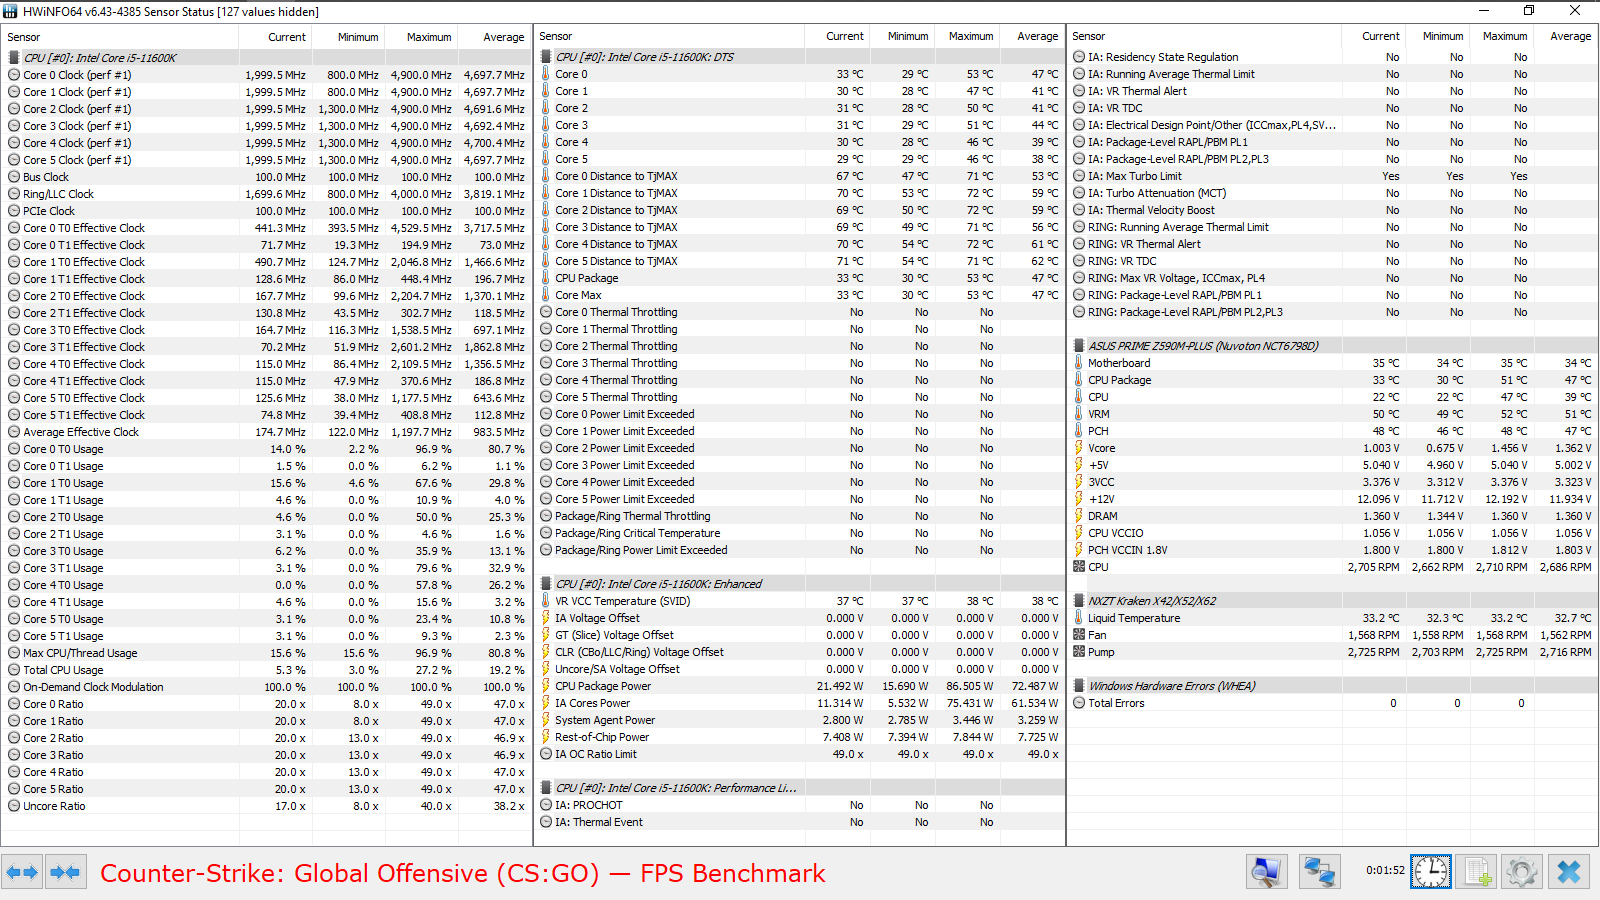Click the lightning icon beside CPU Package Power
Viewport: 1600px width, 900px height.
(546, 686)
